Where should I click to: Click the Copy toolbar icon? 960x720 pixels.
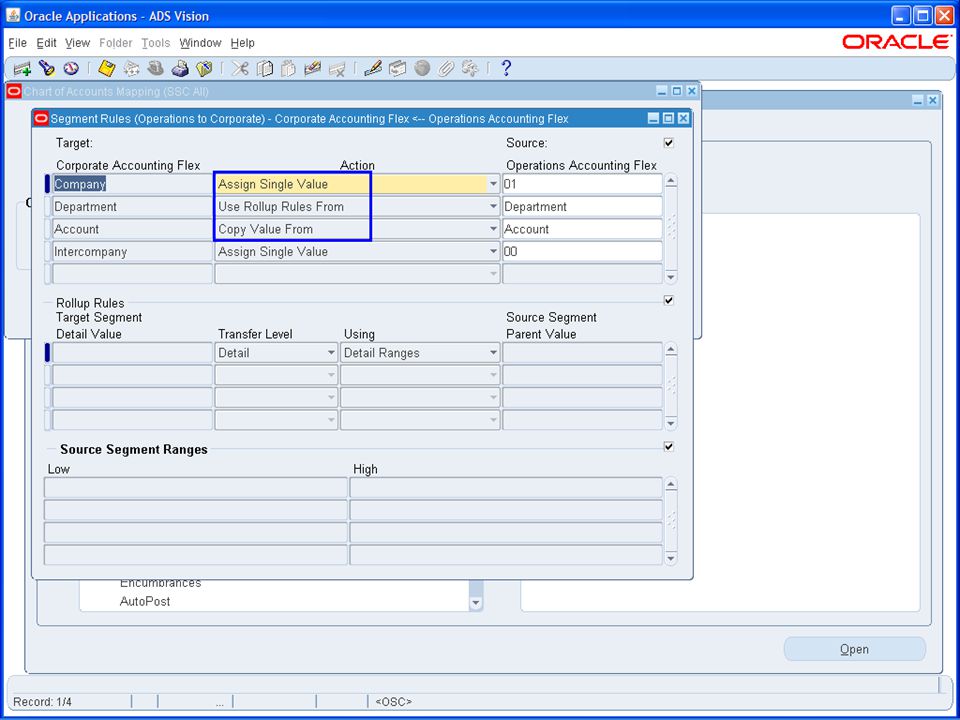264,69
